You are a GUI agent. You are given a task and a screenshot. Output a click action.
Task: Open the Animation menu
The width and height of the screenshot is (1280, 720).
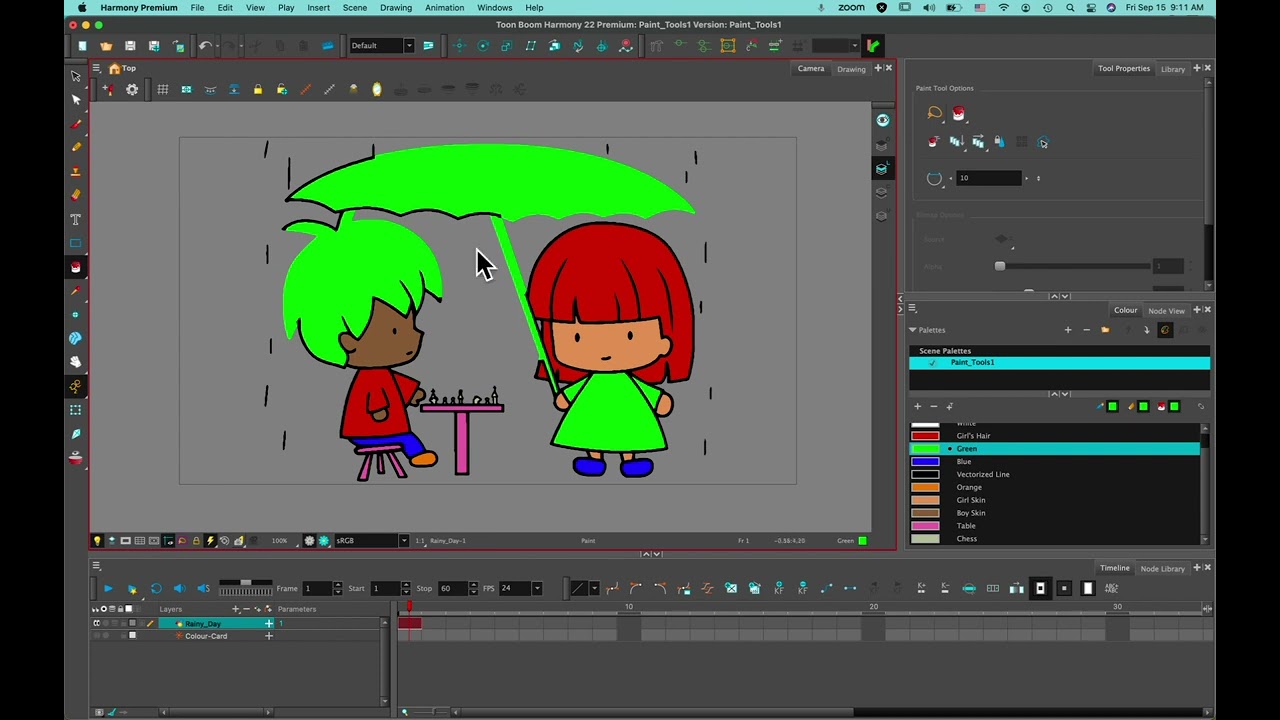pyautogui.click(x=444, y=8)
